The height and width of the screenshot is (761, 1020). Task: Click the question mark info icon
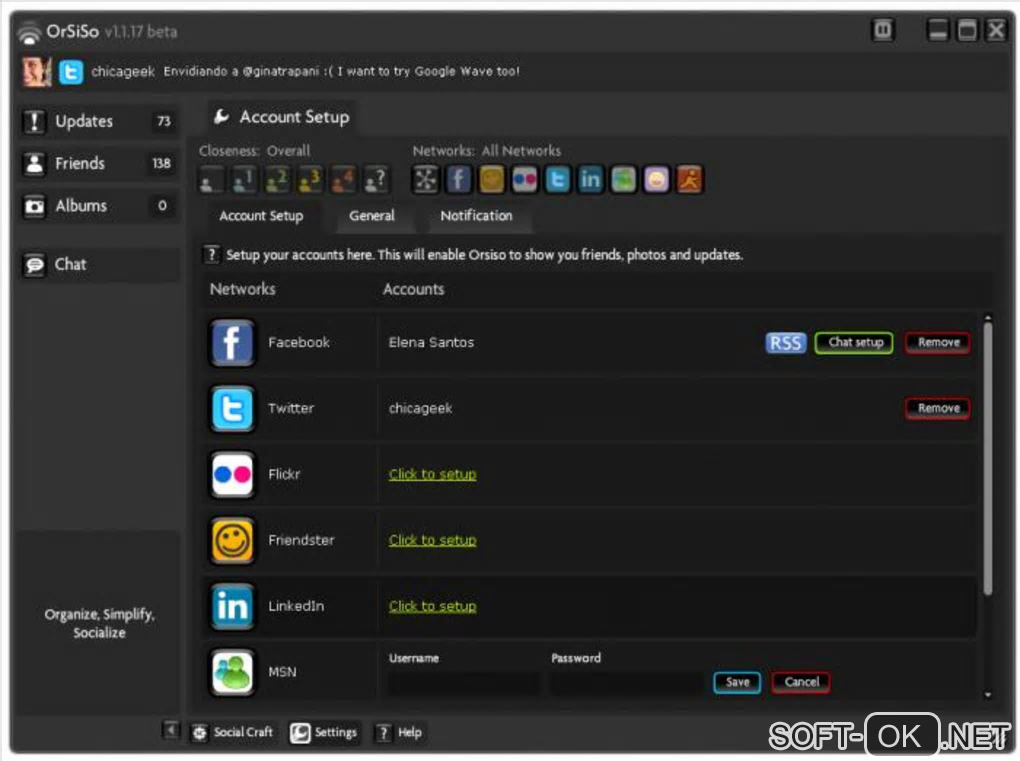point(211,254)
